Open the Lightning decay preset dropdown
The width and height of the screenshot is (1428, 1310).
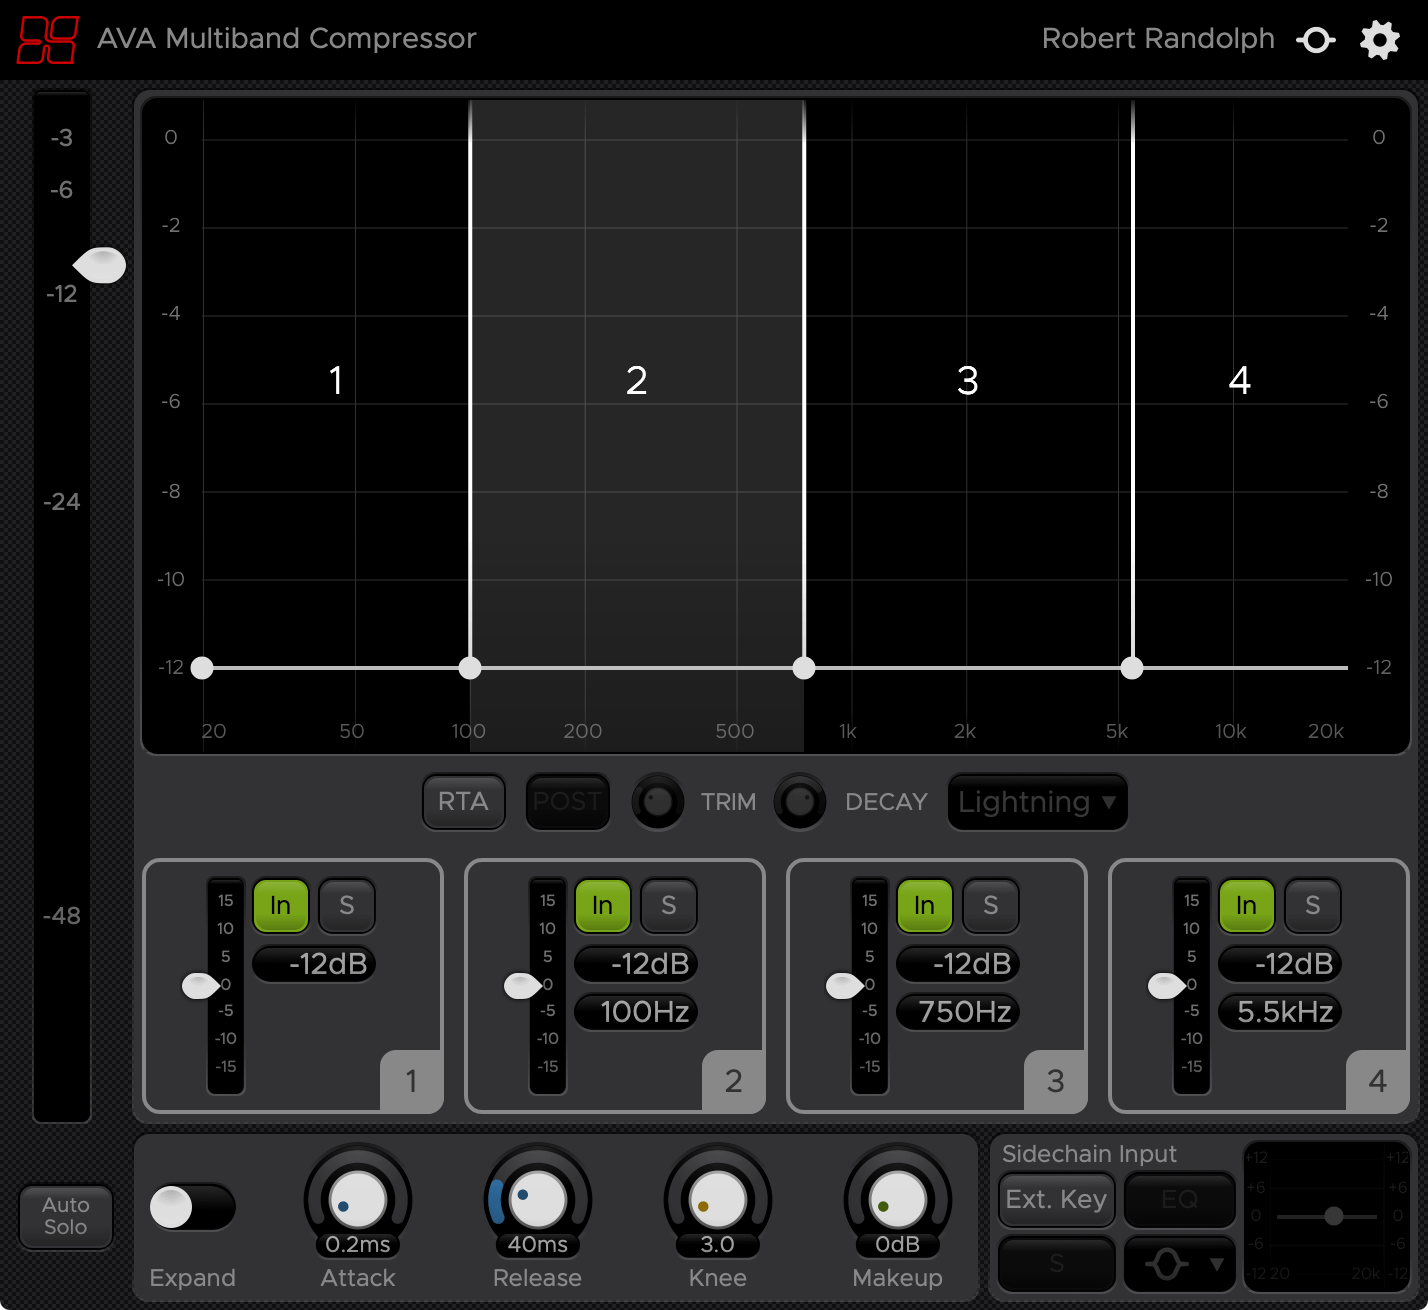(1036, 801)
